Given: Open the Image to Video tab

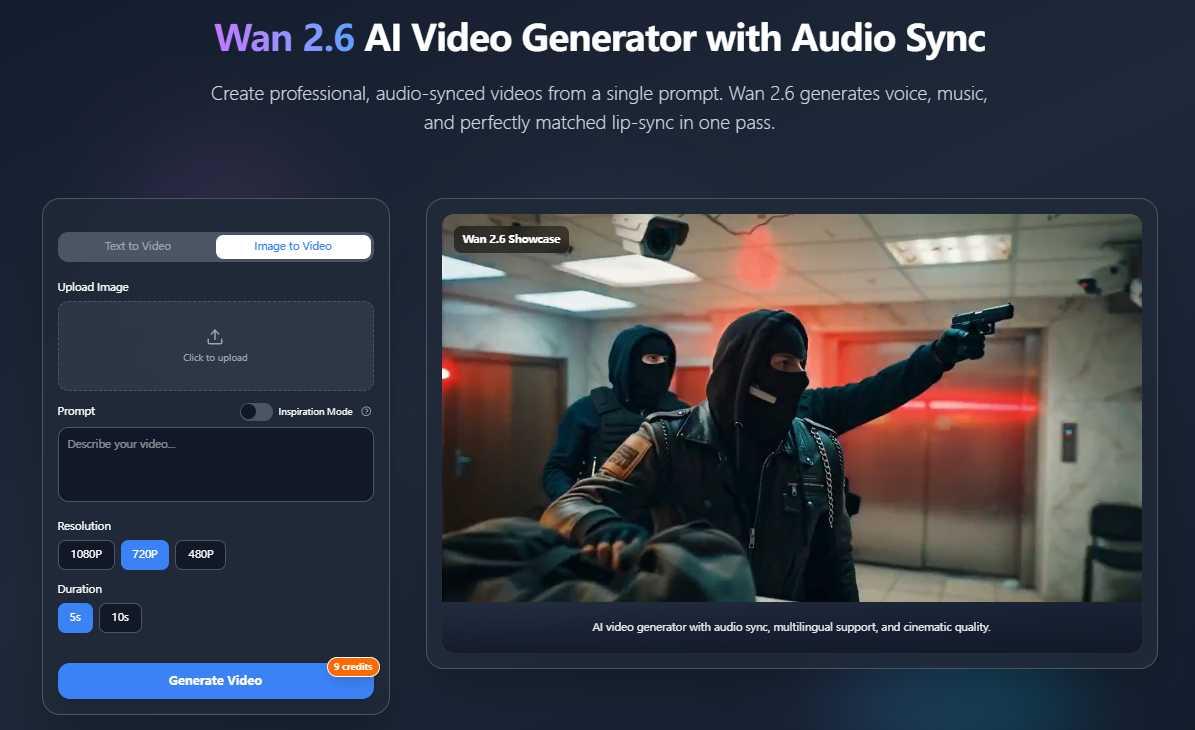Looking at the screenshot, I should (x=293, y=246).
